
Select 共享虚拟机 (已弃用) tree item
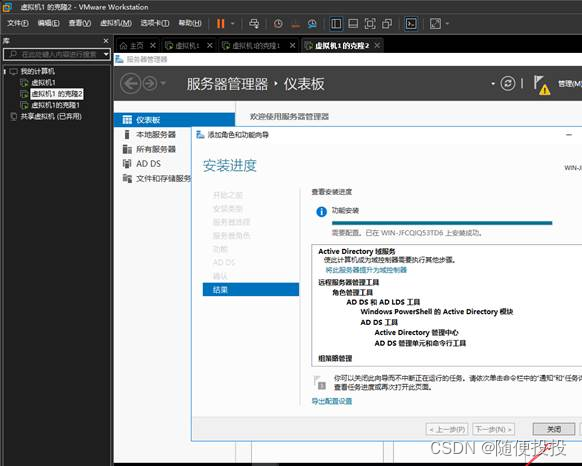point(51,117)
